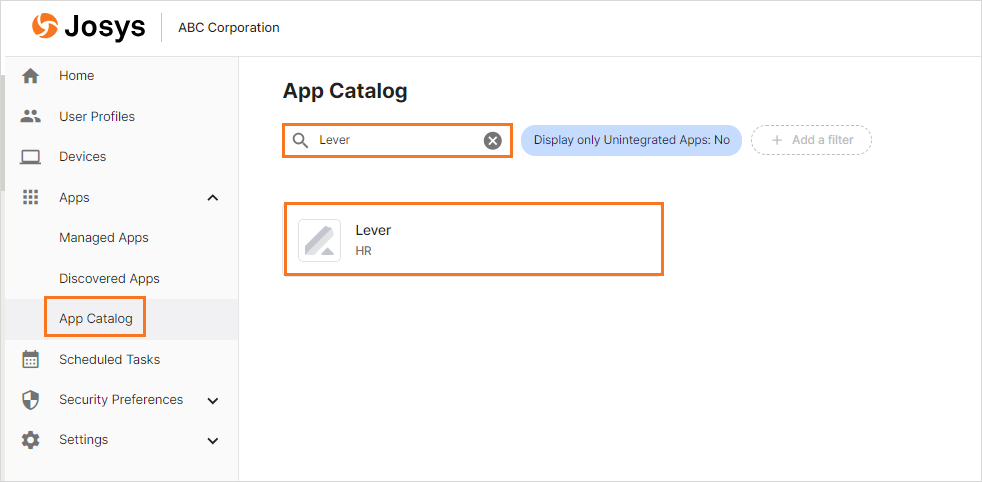
Task: Open Scheduled Tasks page
Action: tap(110, 359)
